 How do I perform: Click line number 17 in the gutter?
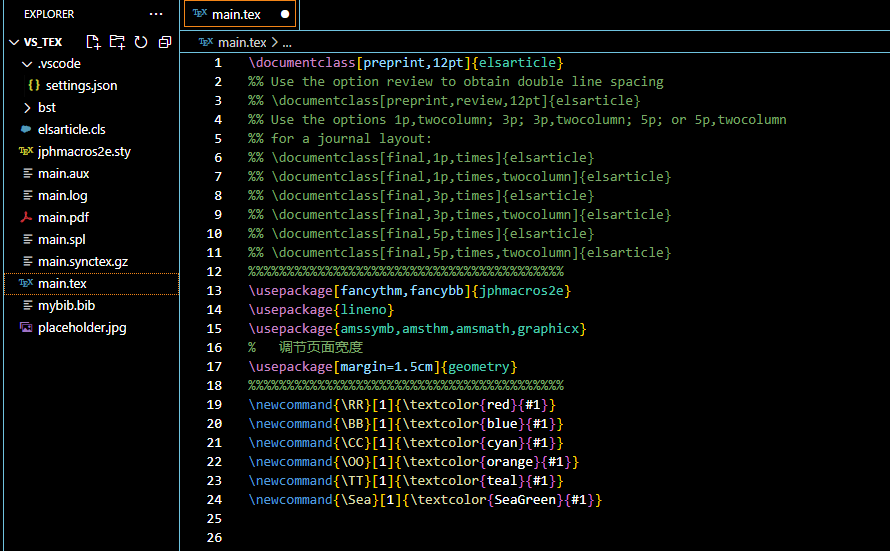[x=214, y=367]
